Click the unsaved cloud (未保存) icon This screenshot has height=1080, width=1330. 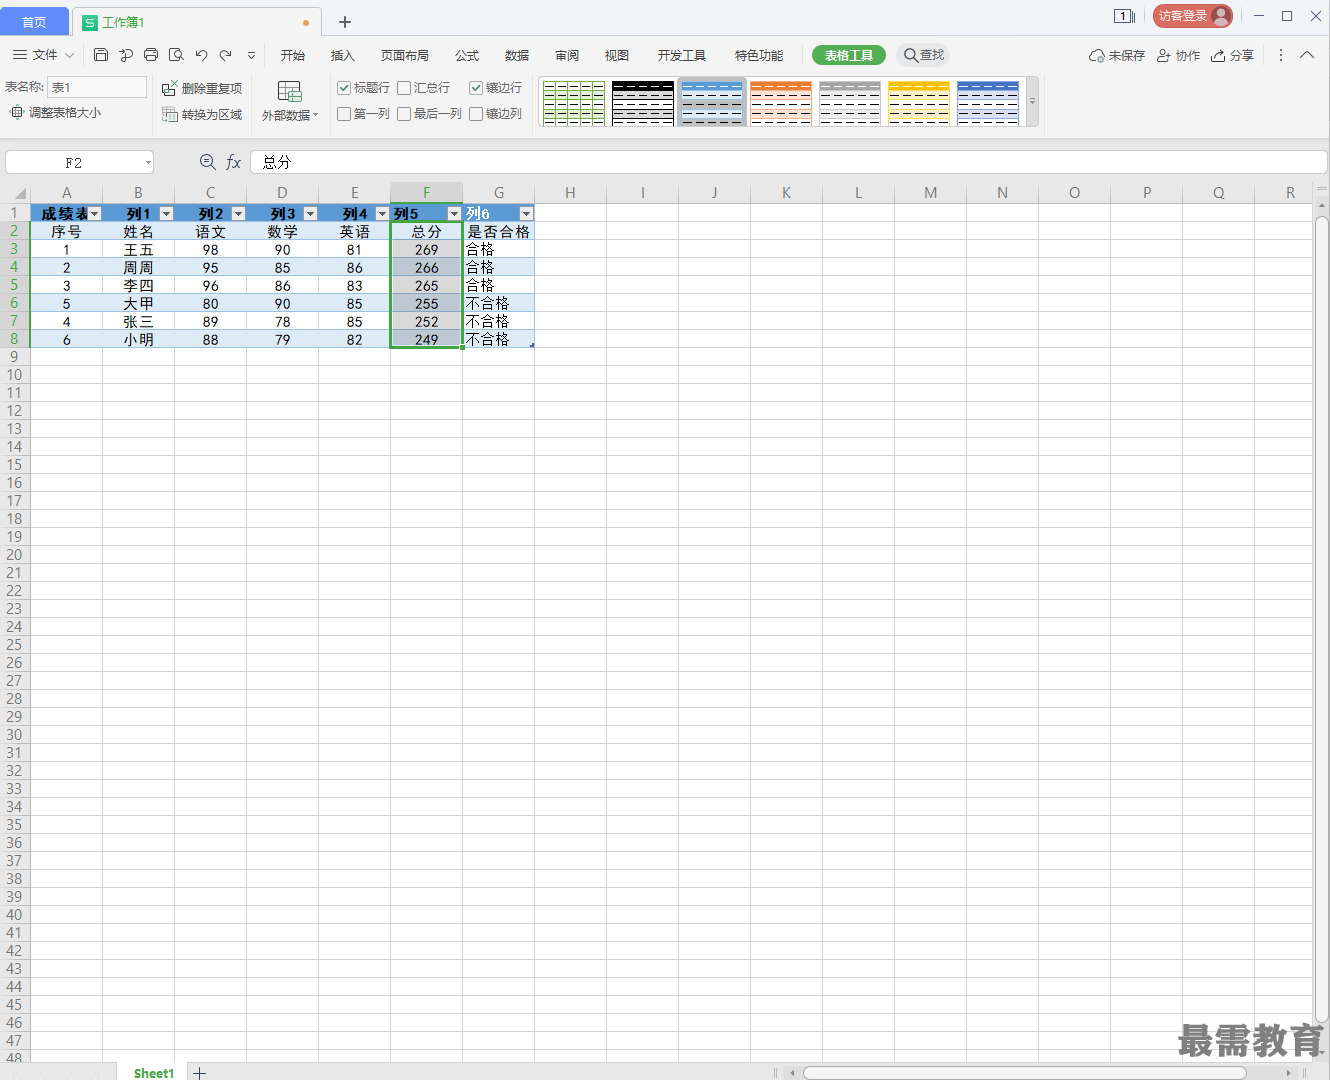1117,56
